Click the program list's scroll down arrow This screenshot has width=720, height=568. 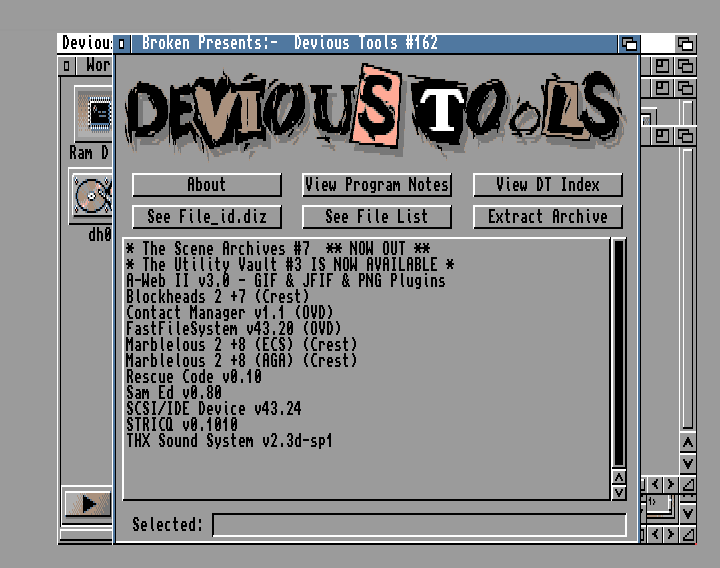618,492
